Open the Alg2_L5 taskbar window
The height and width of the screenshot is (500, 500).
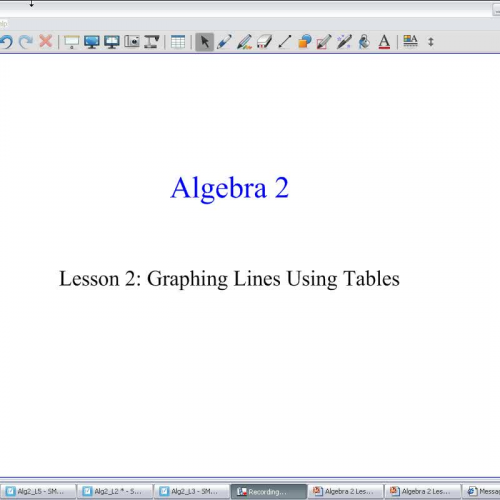pyautogui.click(x=38, y=491)
